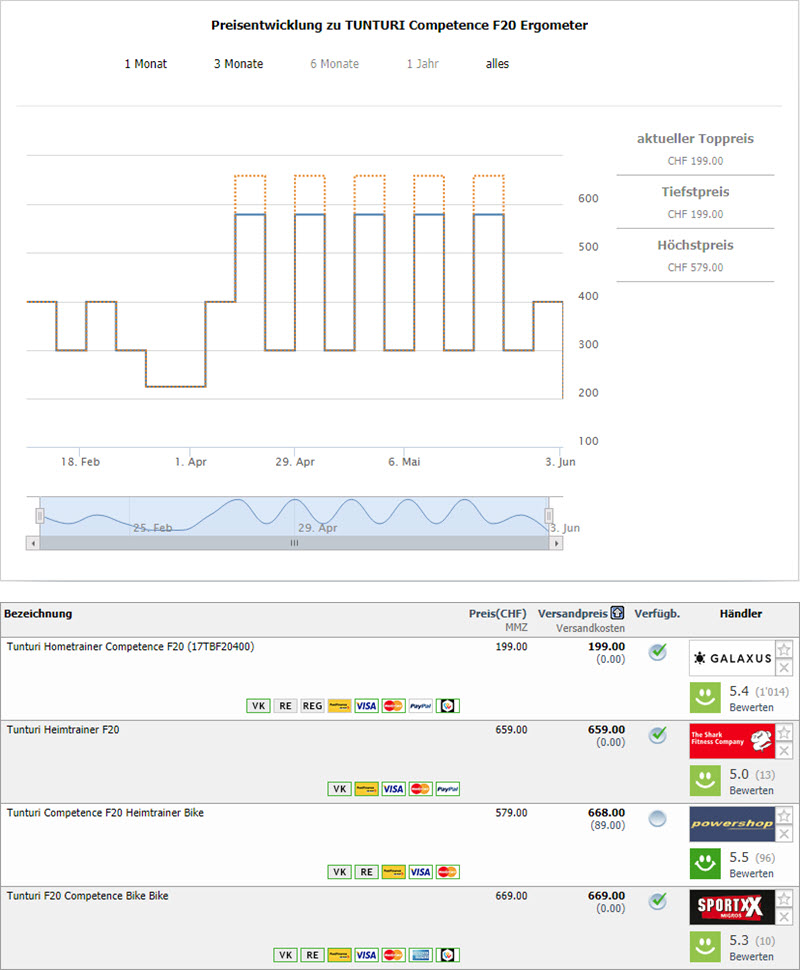Screen dimensions: 800x970
Task: Hide powershop merchant with the X icon
Action: point(784,834)
